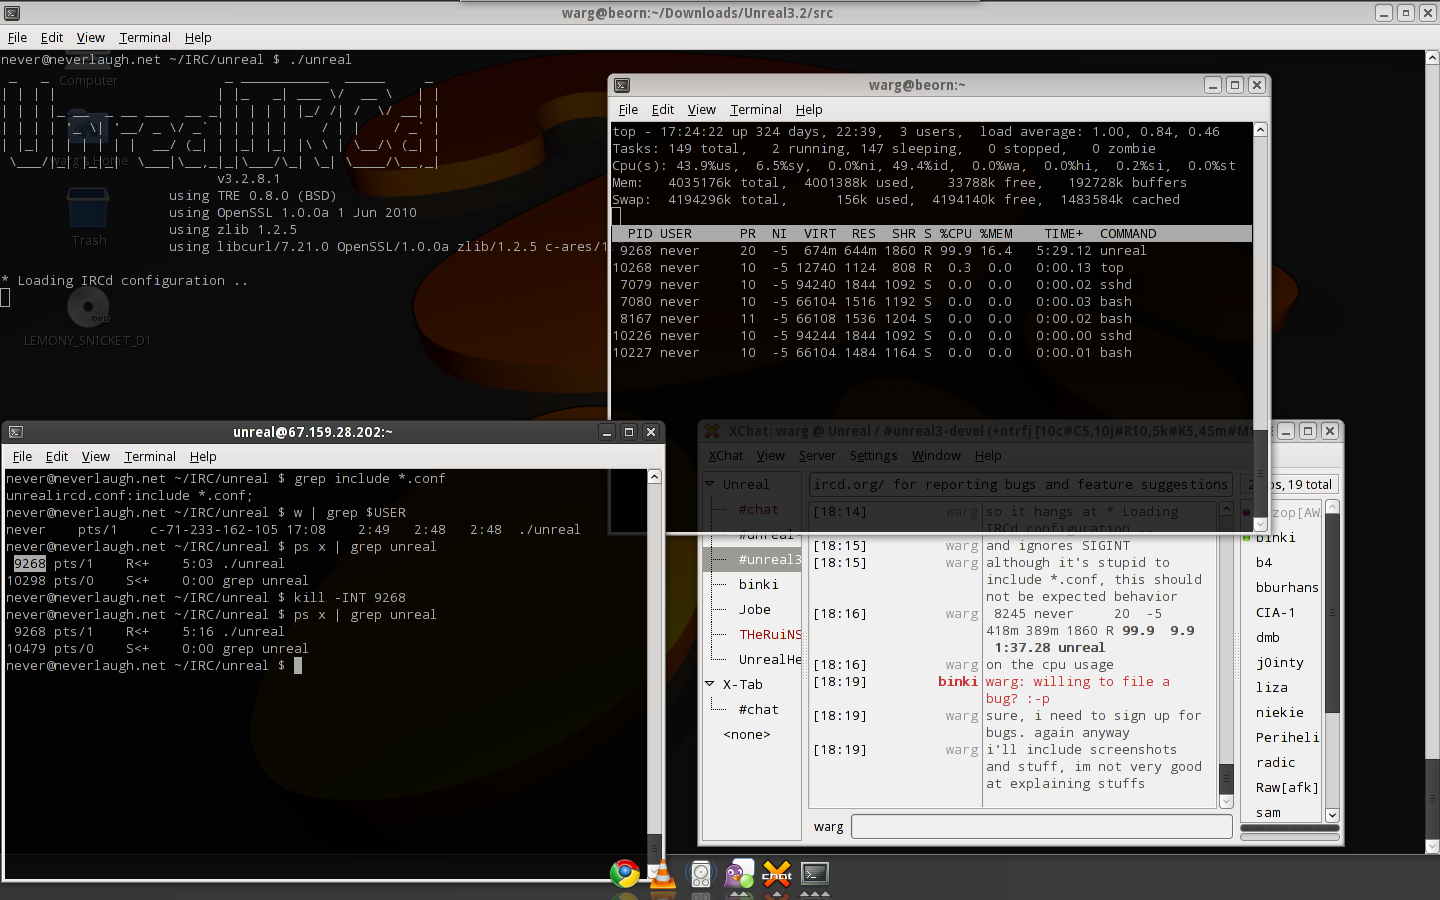Click the warg nickname button beside the input
The width and height of the screenshot is (1440, 900).
pos(828,826)
